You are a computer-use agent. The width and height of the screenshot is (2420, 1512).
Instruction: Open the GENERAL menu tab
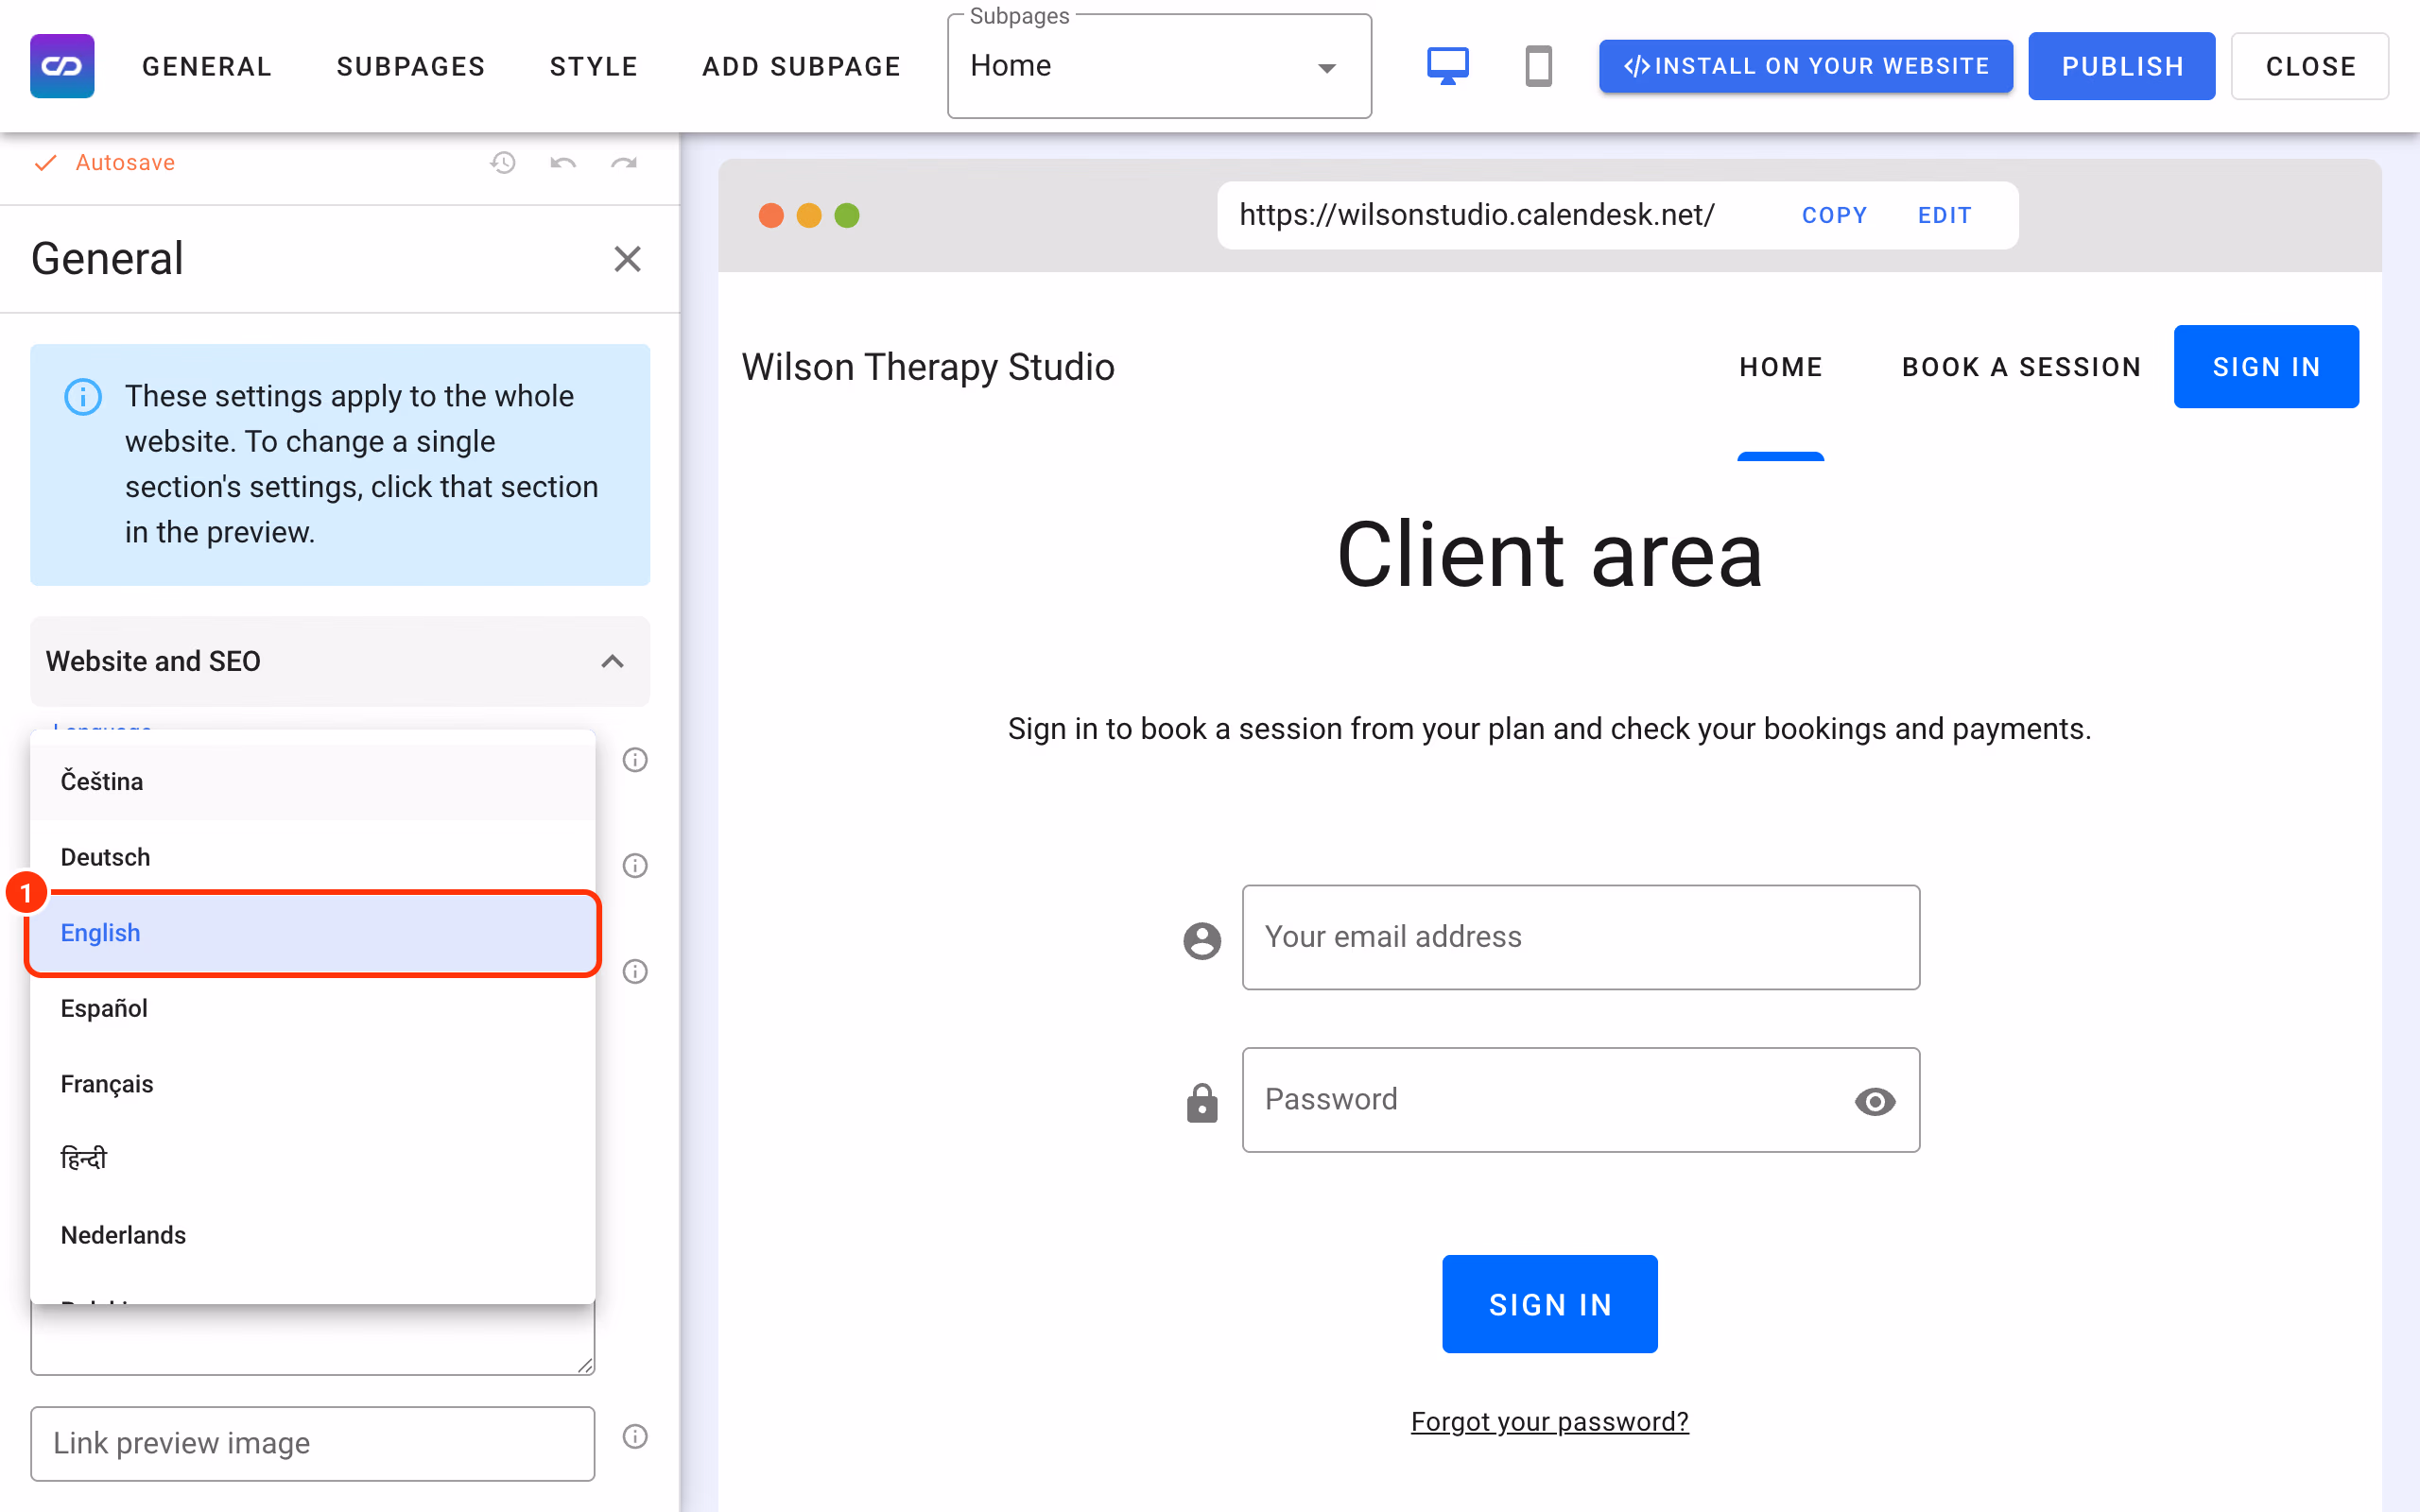(x=207, y=66)
